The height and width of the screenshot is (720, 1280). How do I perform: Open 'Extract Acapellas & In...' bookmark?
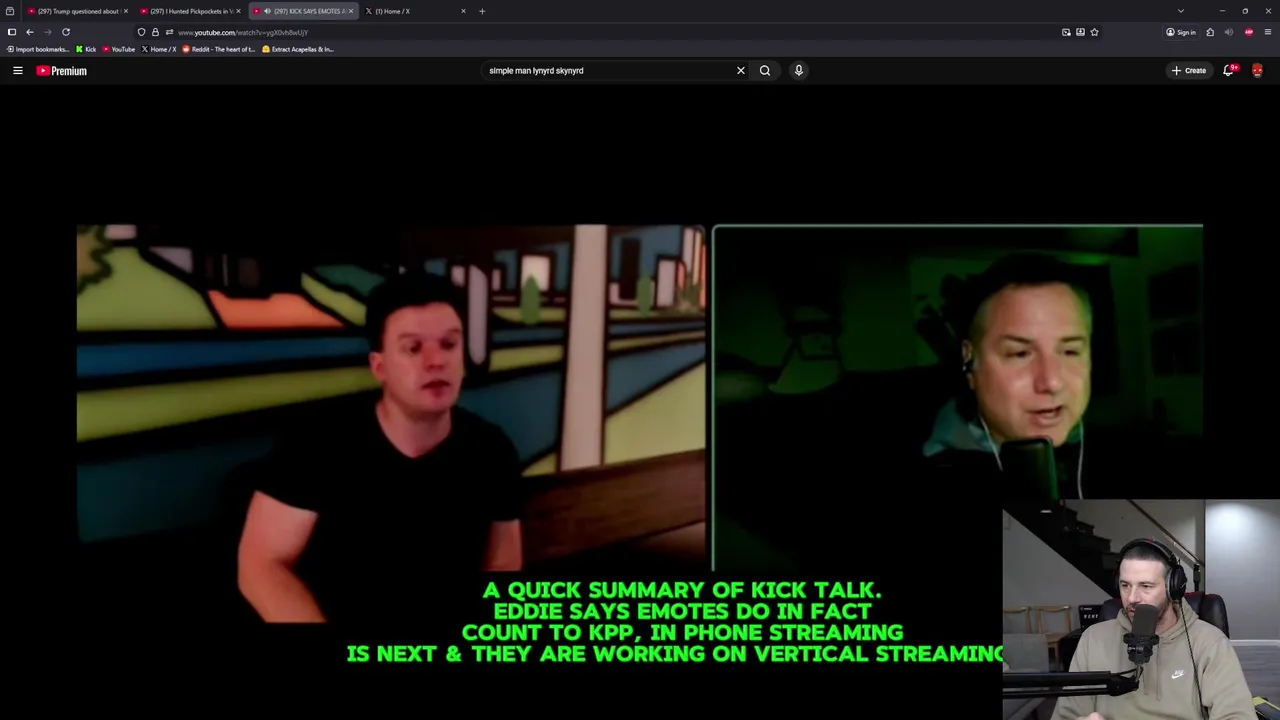pos(298,49)
